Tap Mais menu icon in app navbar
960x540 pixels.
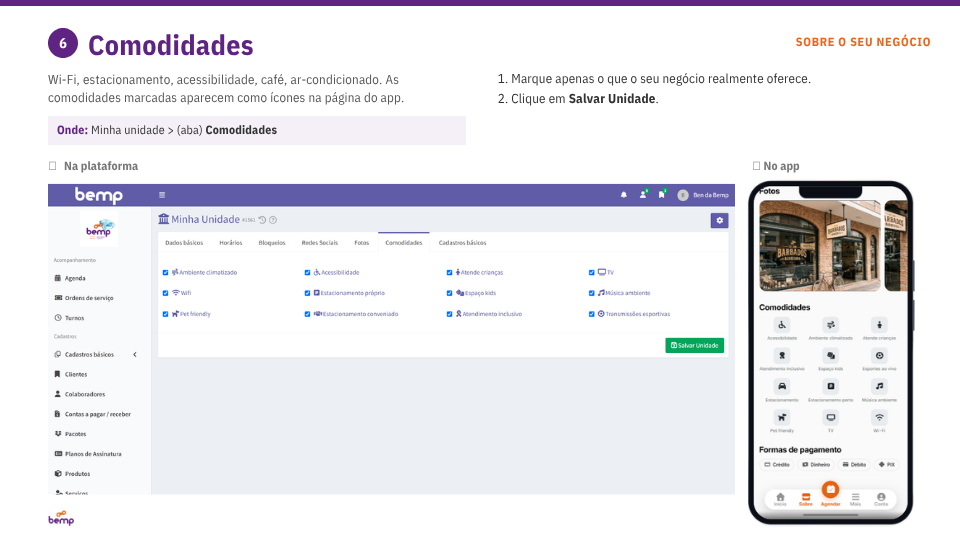(855, 499)
